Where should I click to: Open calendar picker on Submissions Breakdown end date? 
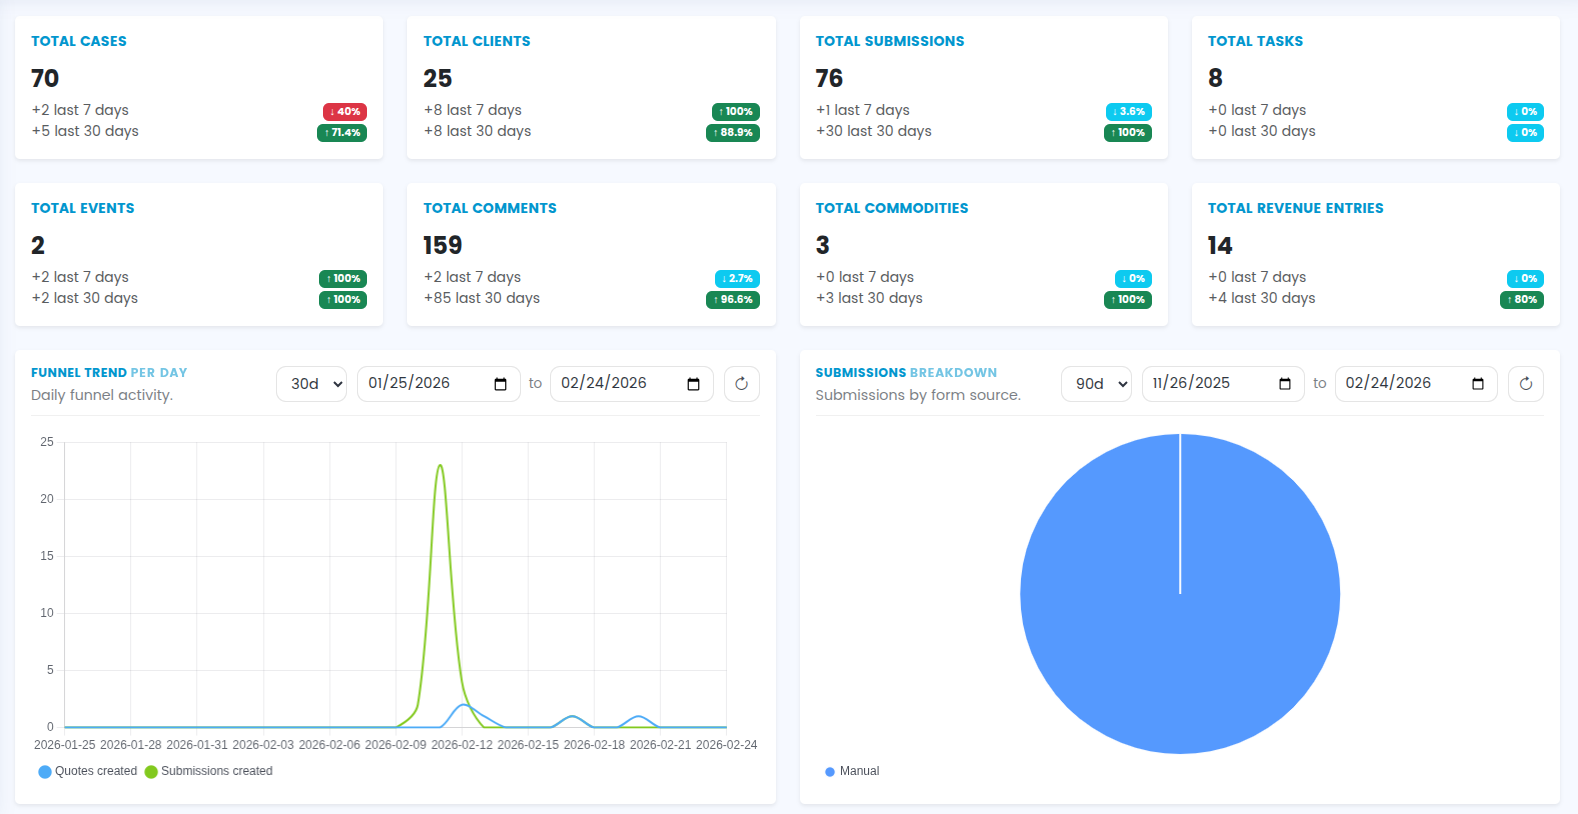pyautogui.click(x=1477, y=384)
